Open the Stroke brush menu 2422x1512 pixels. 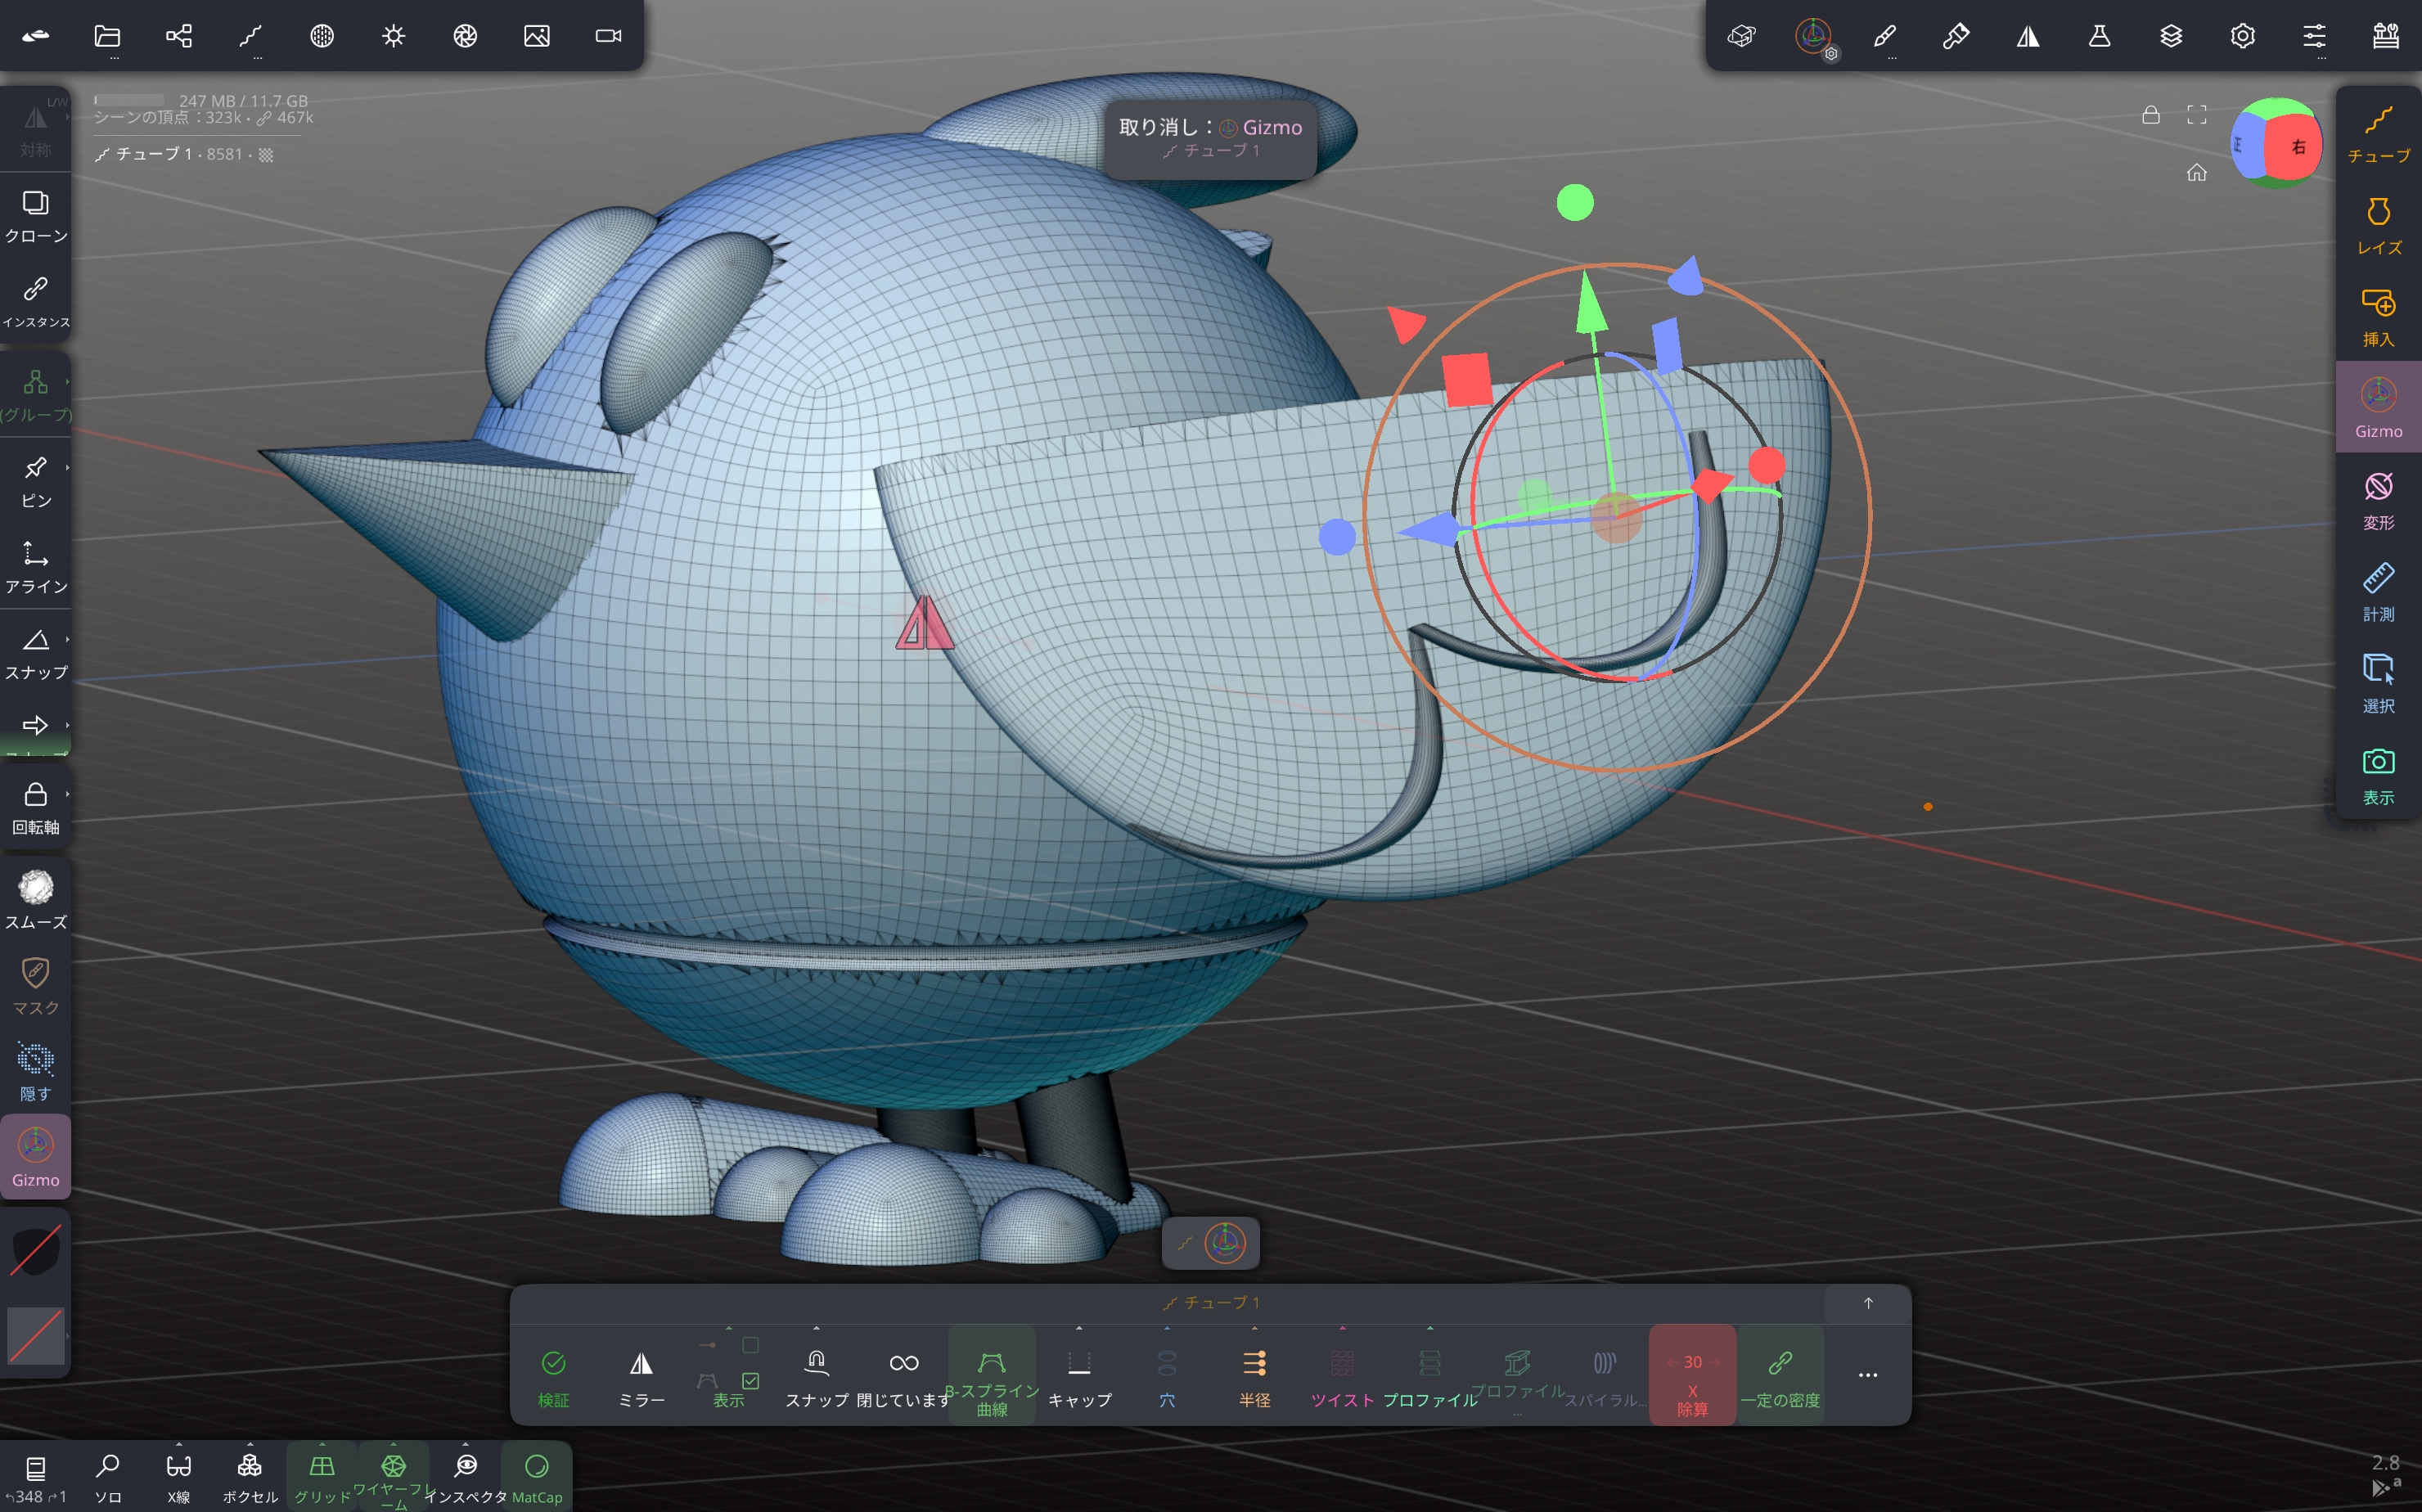point(1884,36)
